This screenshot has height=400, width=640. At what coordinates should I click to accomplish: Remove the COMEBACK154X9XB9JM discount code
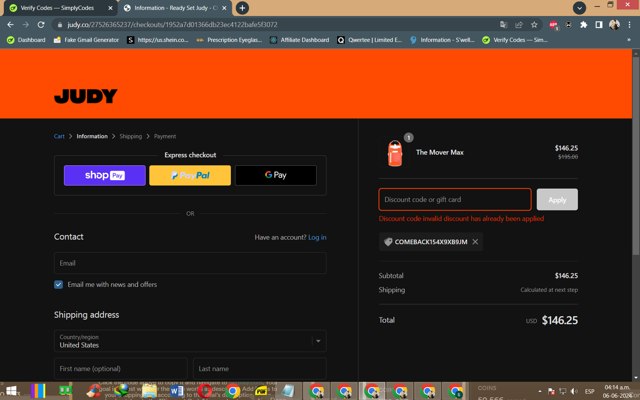click(475, 242)
